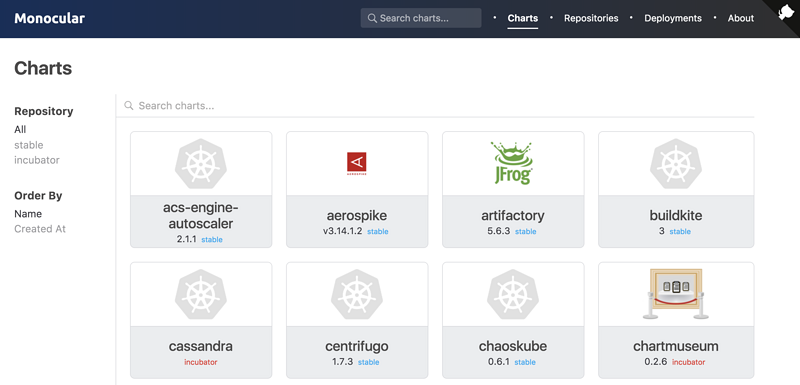Click the corner ribbon icon at top right

pos(786,12)
